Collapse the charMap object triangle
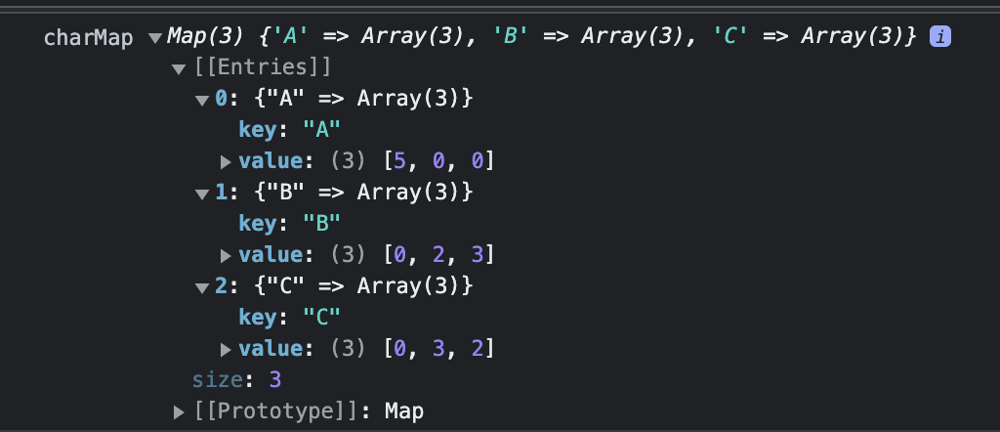Viewport: 1000px width, 432px height. 154,38
